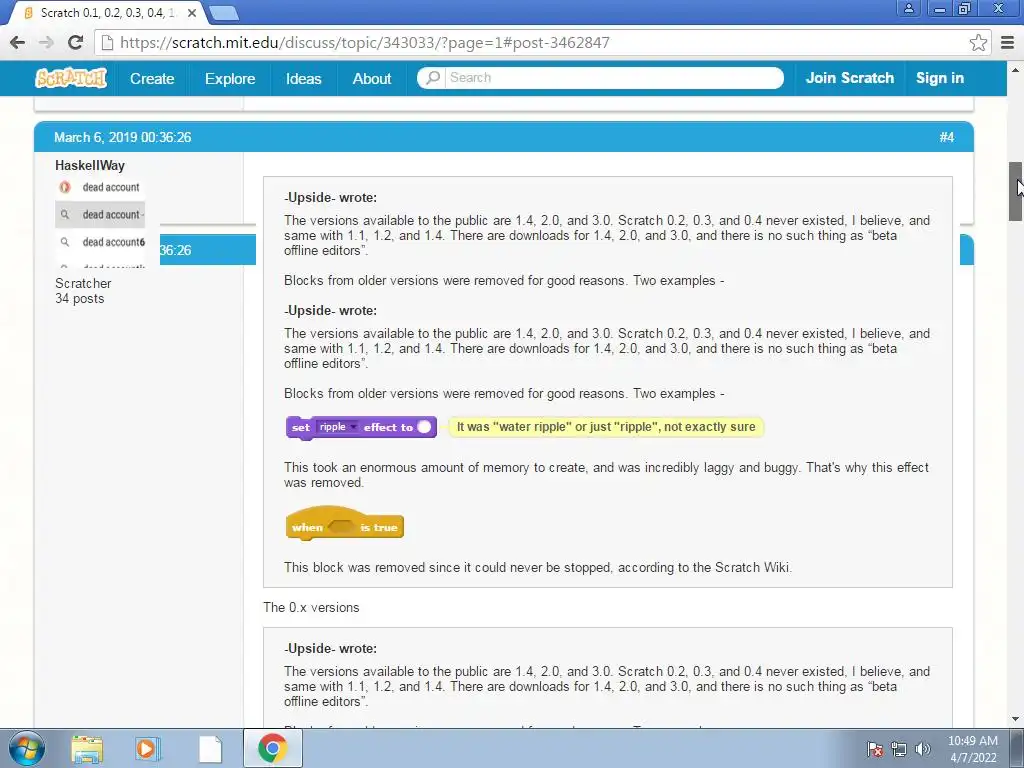The image size is (1024, 768).
Task: Open the Explore menu item
Action: coord(230,78)
